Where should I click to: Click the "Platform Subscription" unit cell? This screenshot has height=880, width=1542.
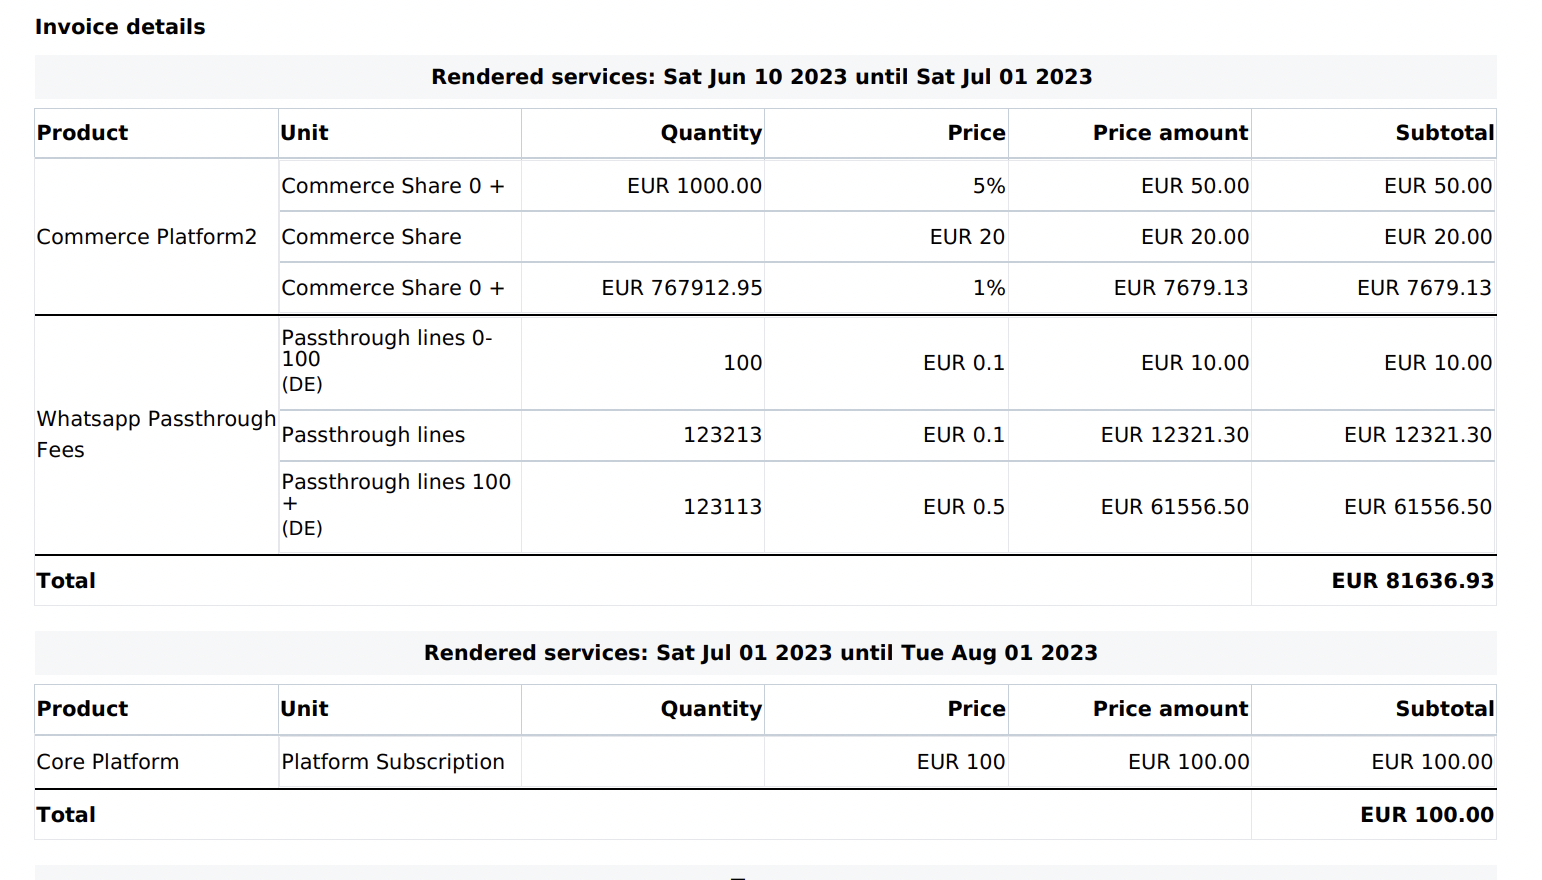(393, 762)
